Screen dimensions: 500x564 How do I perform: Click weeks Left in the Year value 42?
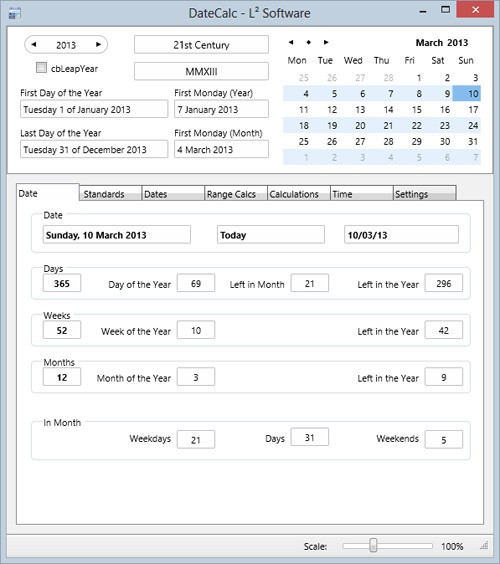(x=444, y=330)
